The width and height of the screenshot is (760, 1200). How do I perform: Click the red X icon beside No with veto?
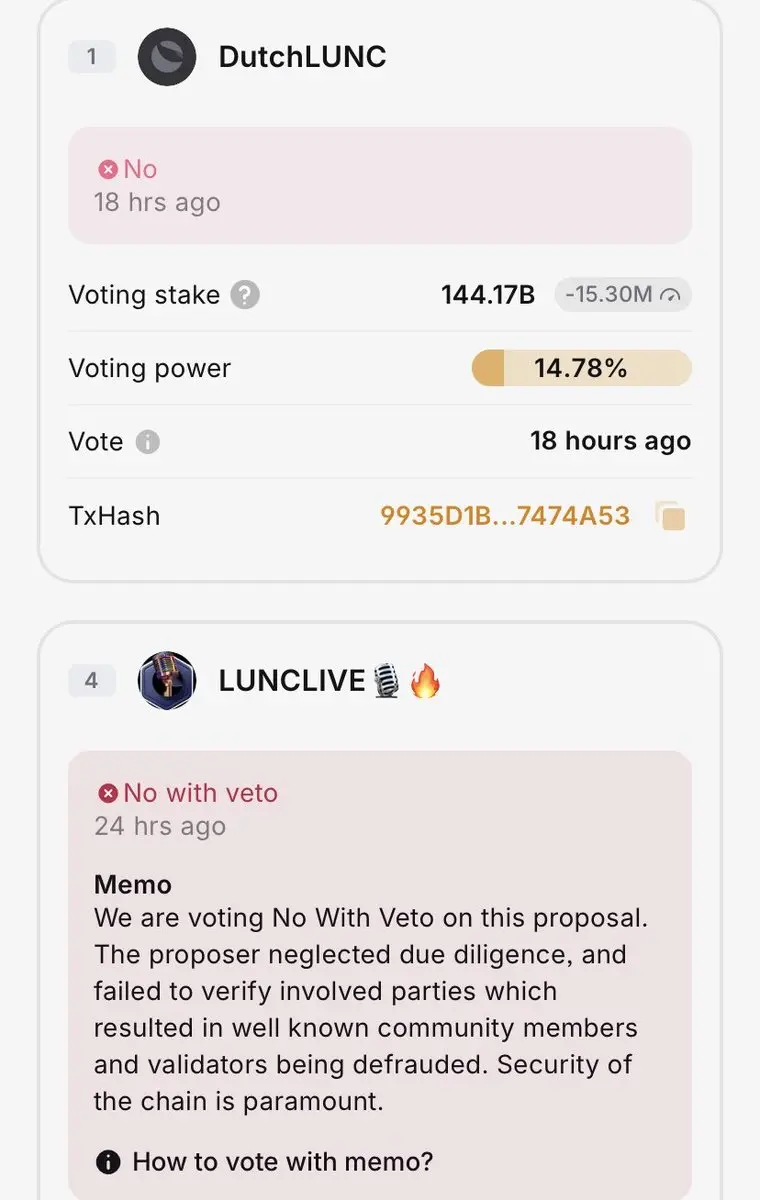coord(108,794)
